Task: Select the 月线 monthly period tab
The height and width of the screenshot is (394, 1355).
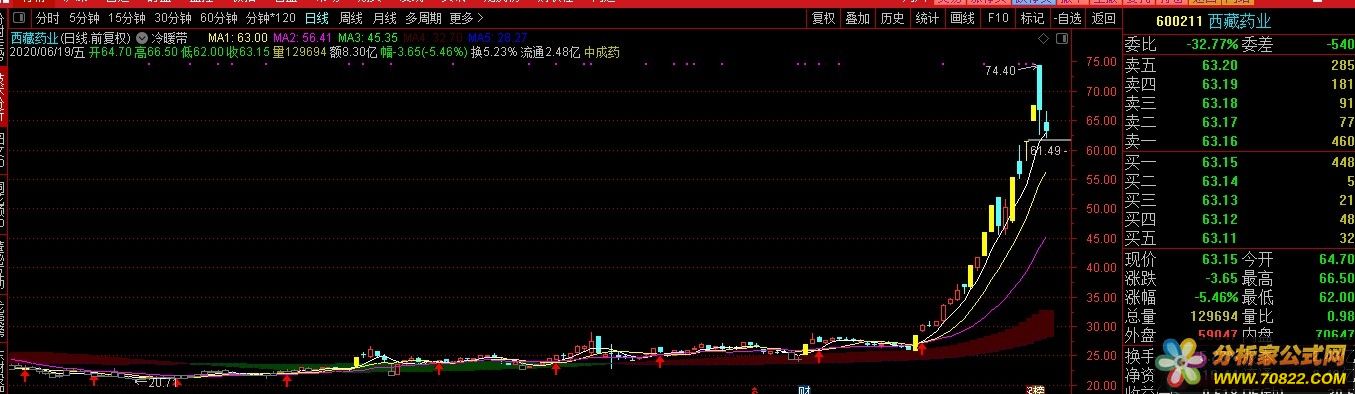Action: coord(384,18)
